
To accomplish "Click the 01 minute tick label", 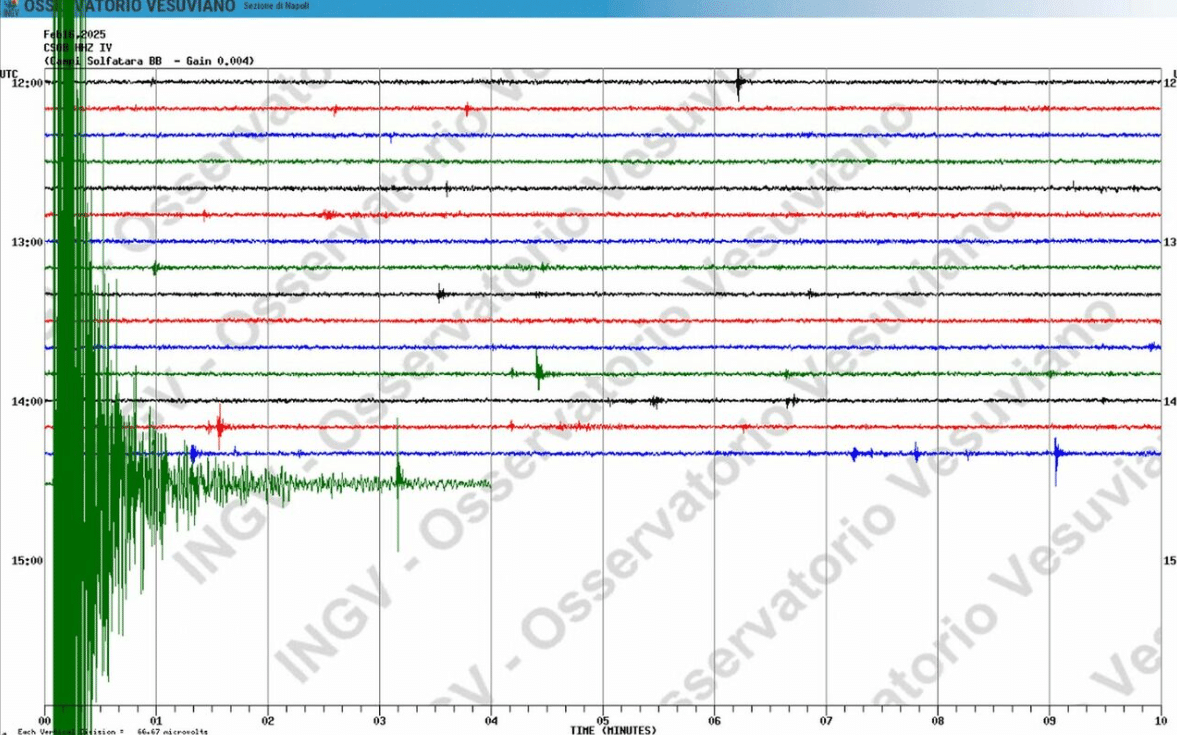I will 156,720.
